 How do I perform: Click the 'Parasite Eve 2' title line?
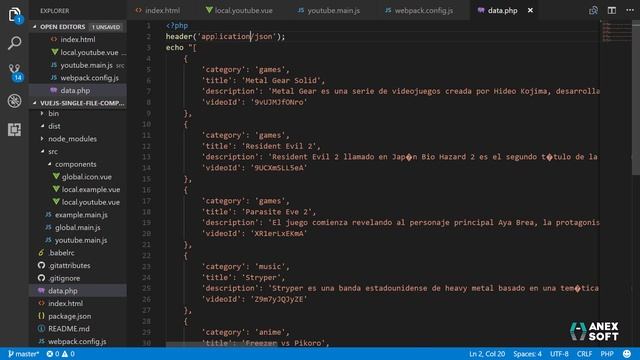[259, 212]
